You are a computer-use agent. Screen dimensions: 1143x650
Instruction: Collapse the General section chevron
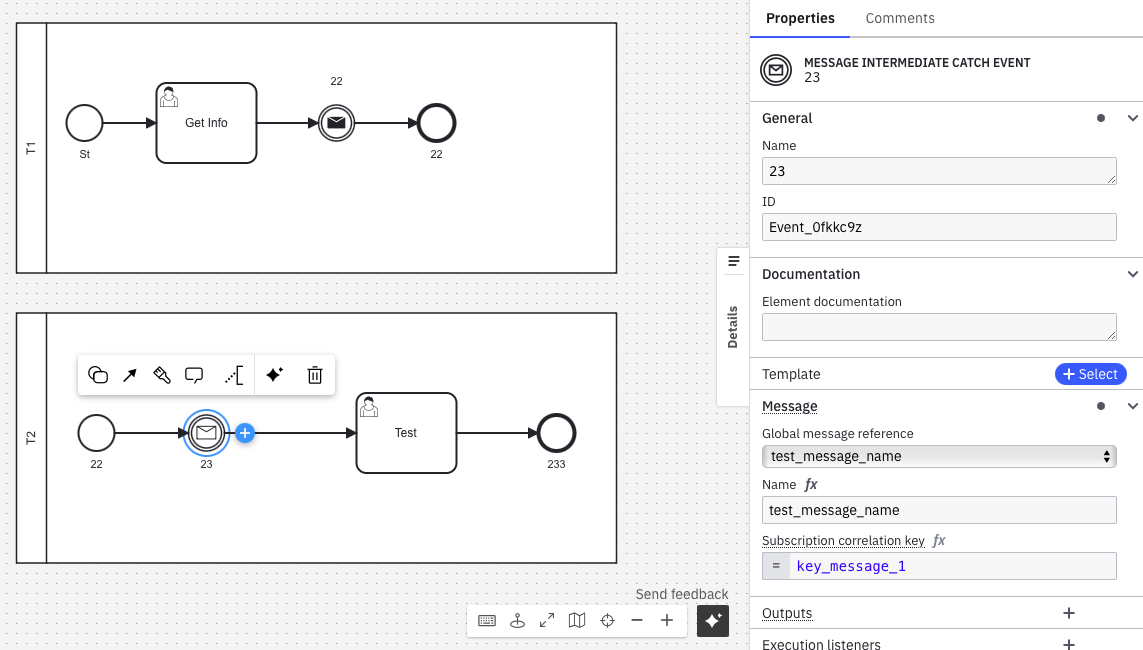[1132, 118]
